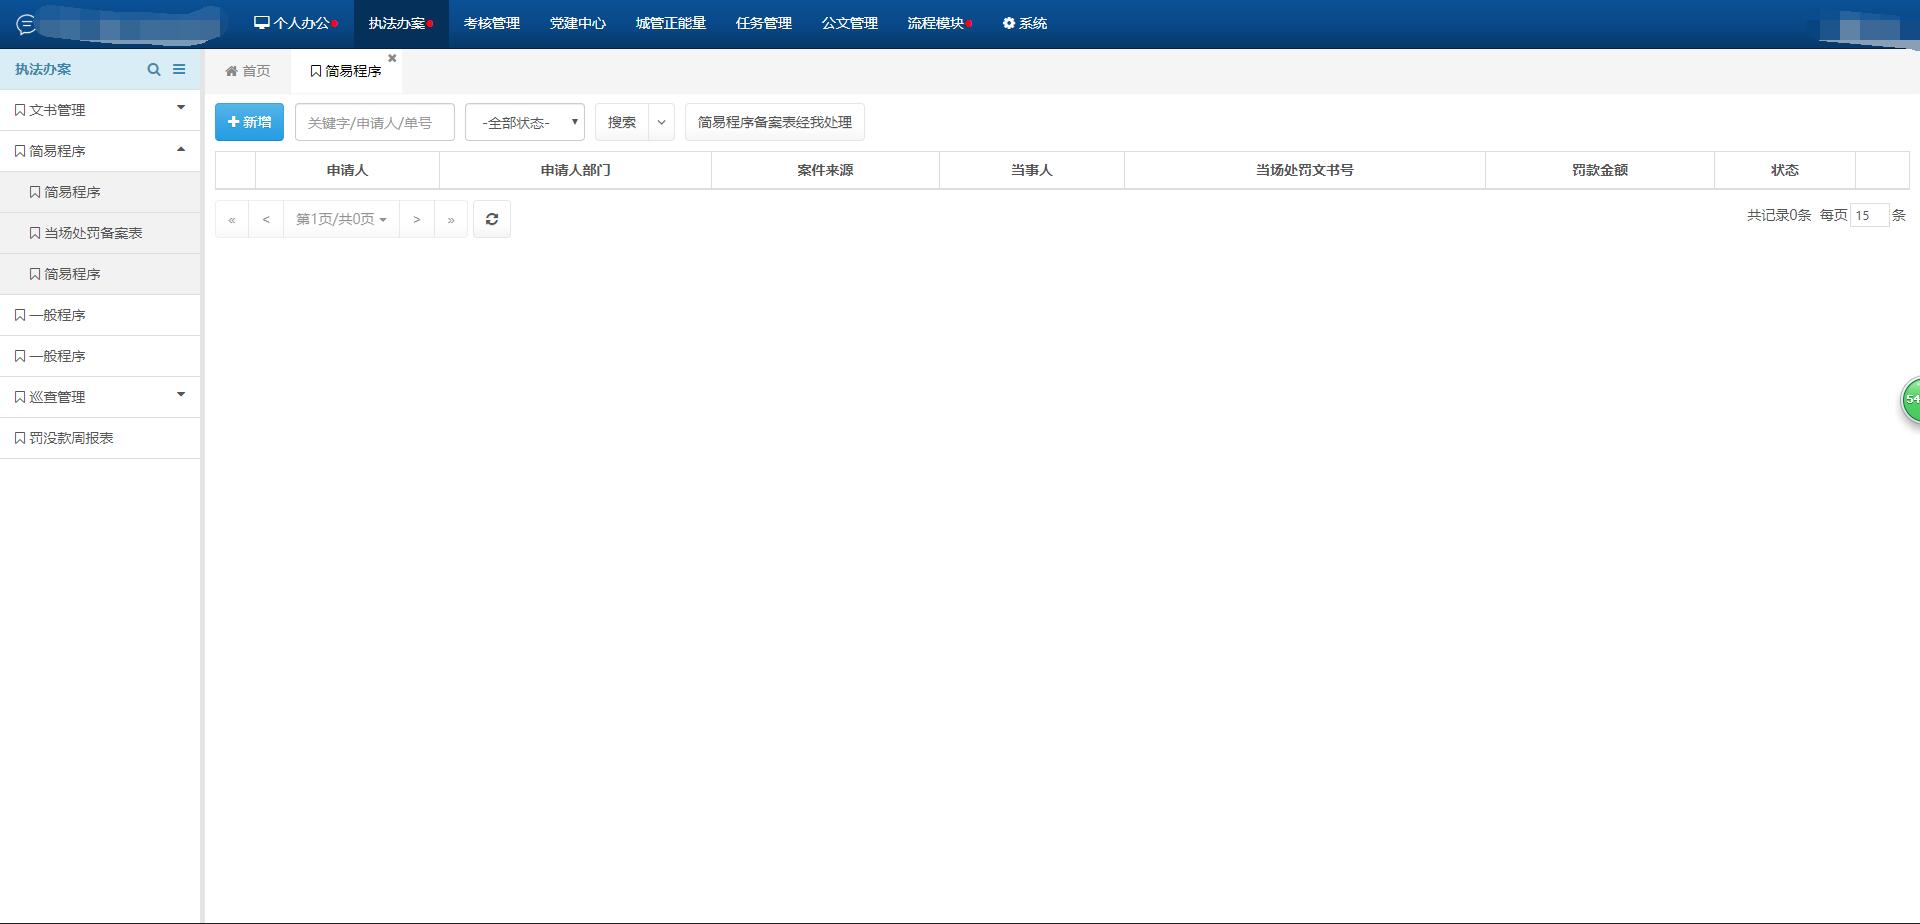Image resolution: width=1920 pixels, height=924 pixels.
Task: Click the 新增 button
Action: pyautogui.click(x=249, y=122)
